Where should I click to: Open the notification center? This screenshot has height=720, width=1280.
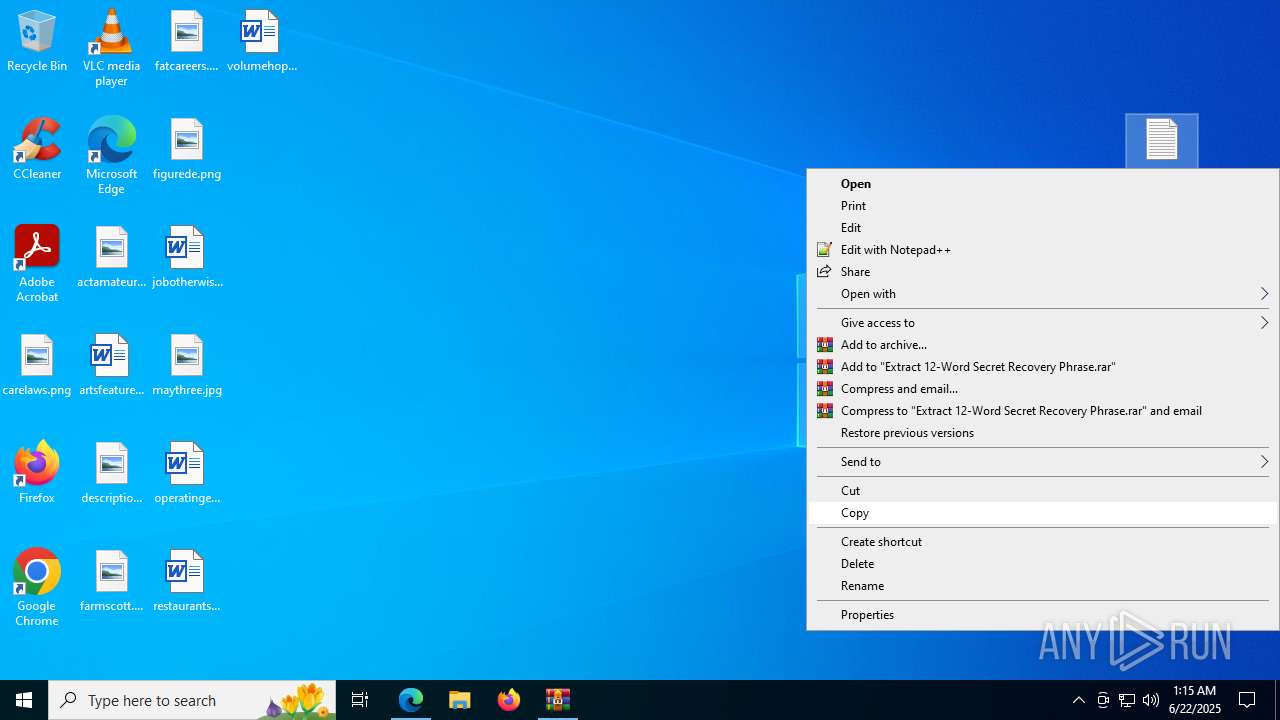tap(1248, 700)
